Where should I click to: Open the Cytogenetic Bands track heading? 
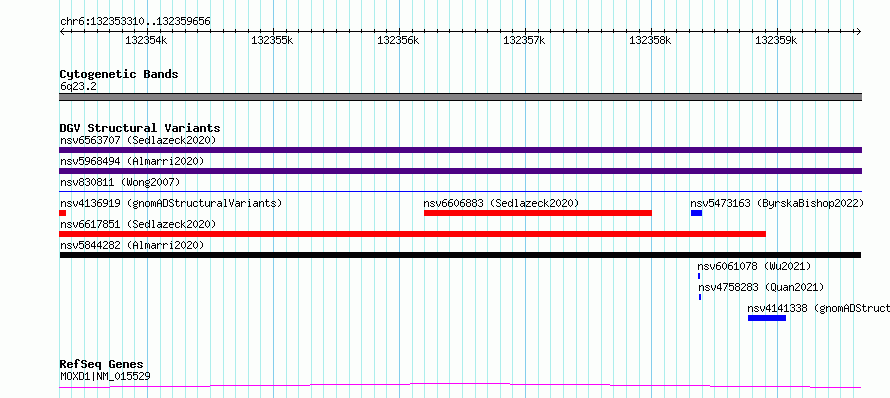pyautogui.click(x=119, y=74)
